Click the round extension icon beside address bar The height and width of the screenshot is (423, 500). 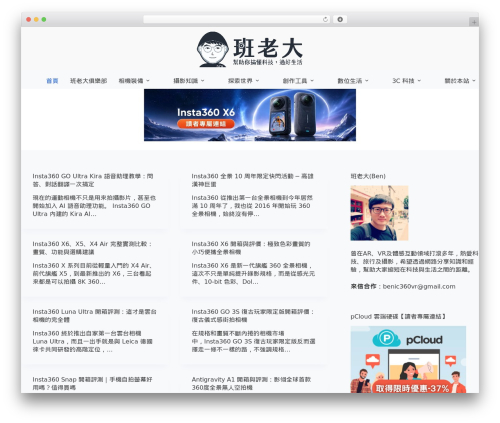coord(340,19)
